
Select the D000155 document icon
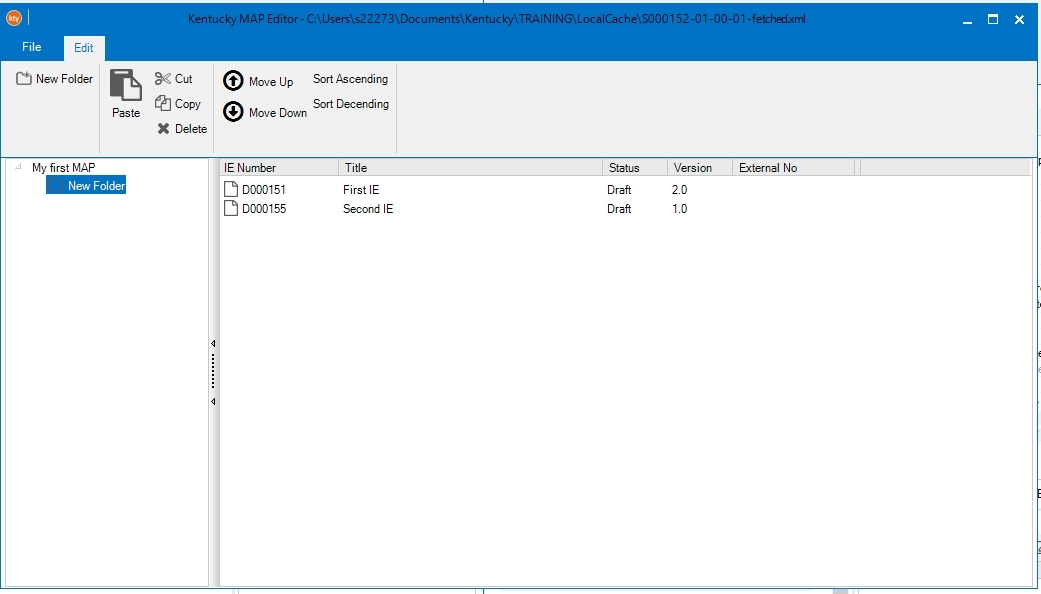point(231,209)
